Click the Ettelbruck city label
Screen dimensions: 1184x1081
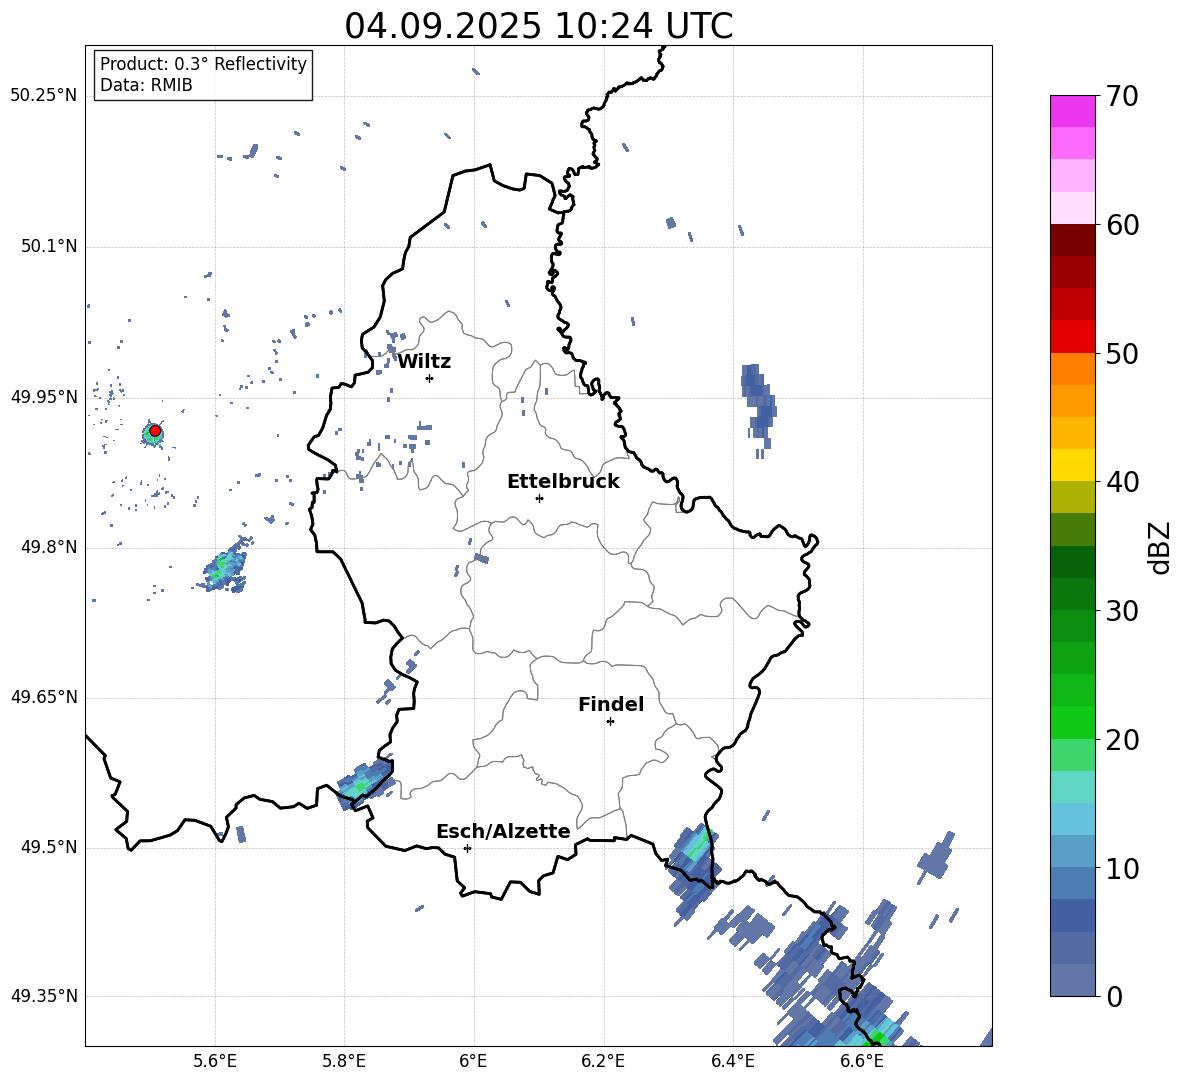(563, 482)
